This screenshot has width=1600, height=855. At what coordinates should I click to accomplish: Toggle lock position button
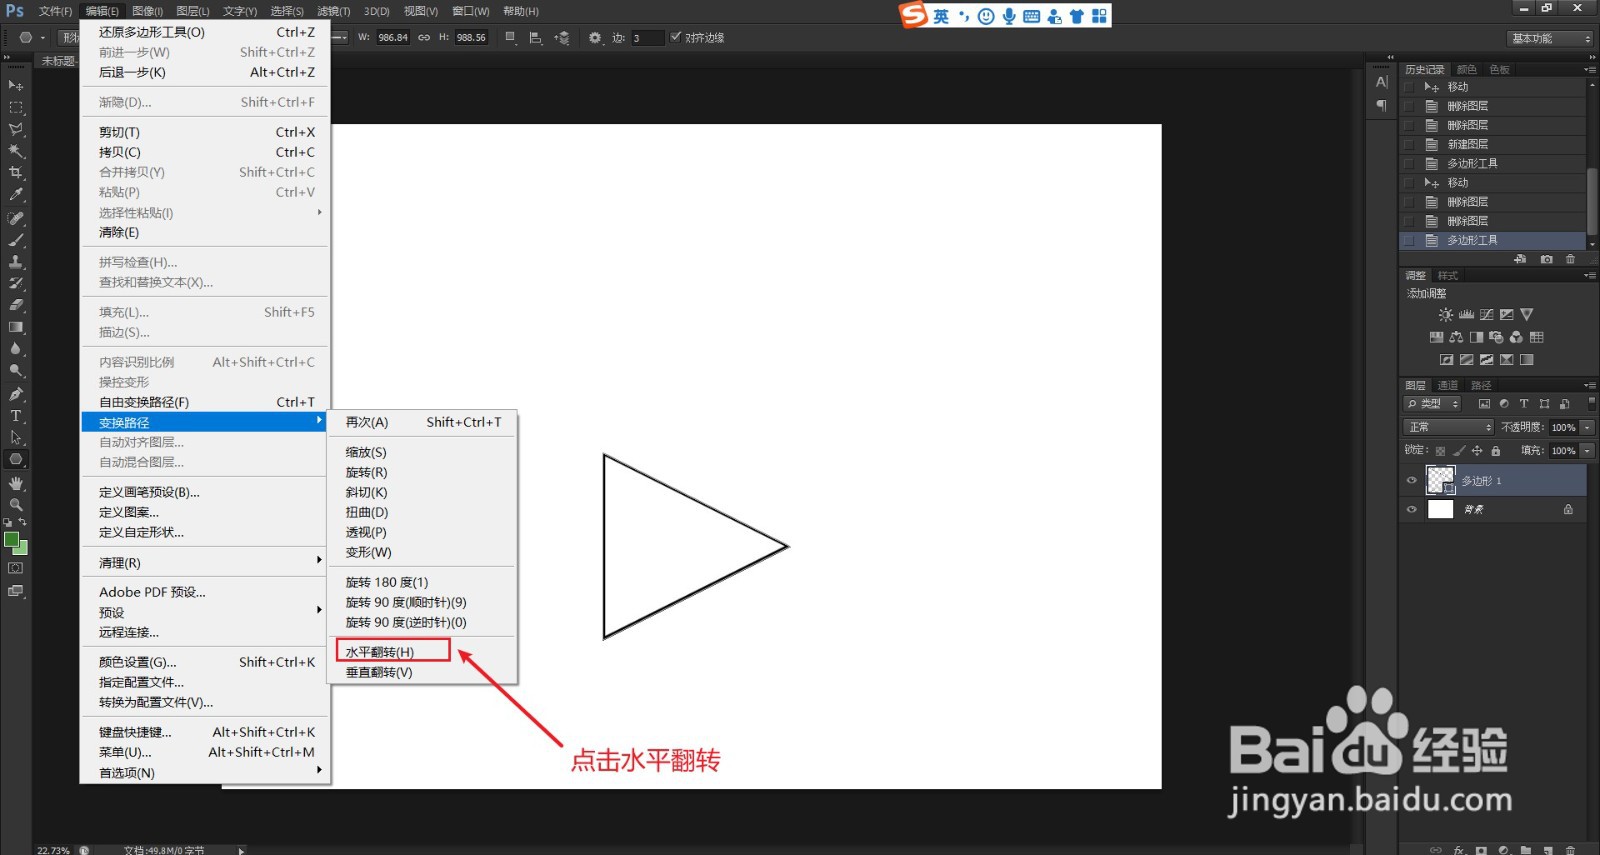[1477, 451]
